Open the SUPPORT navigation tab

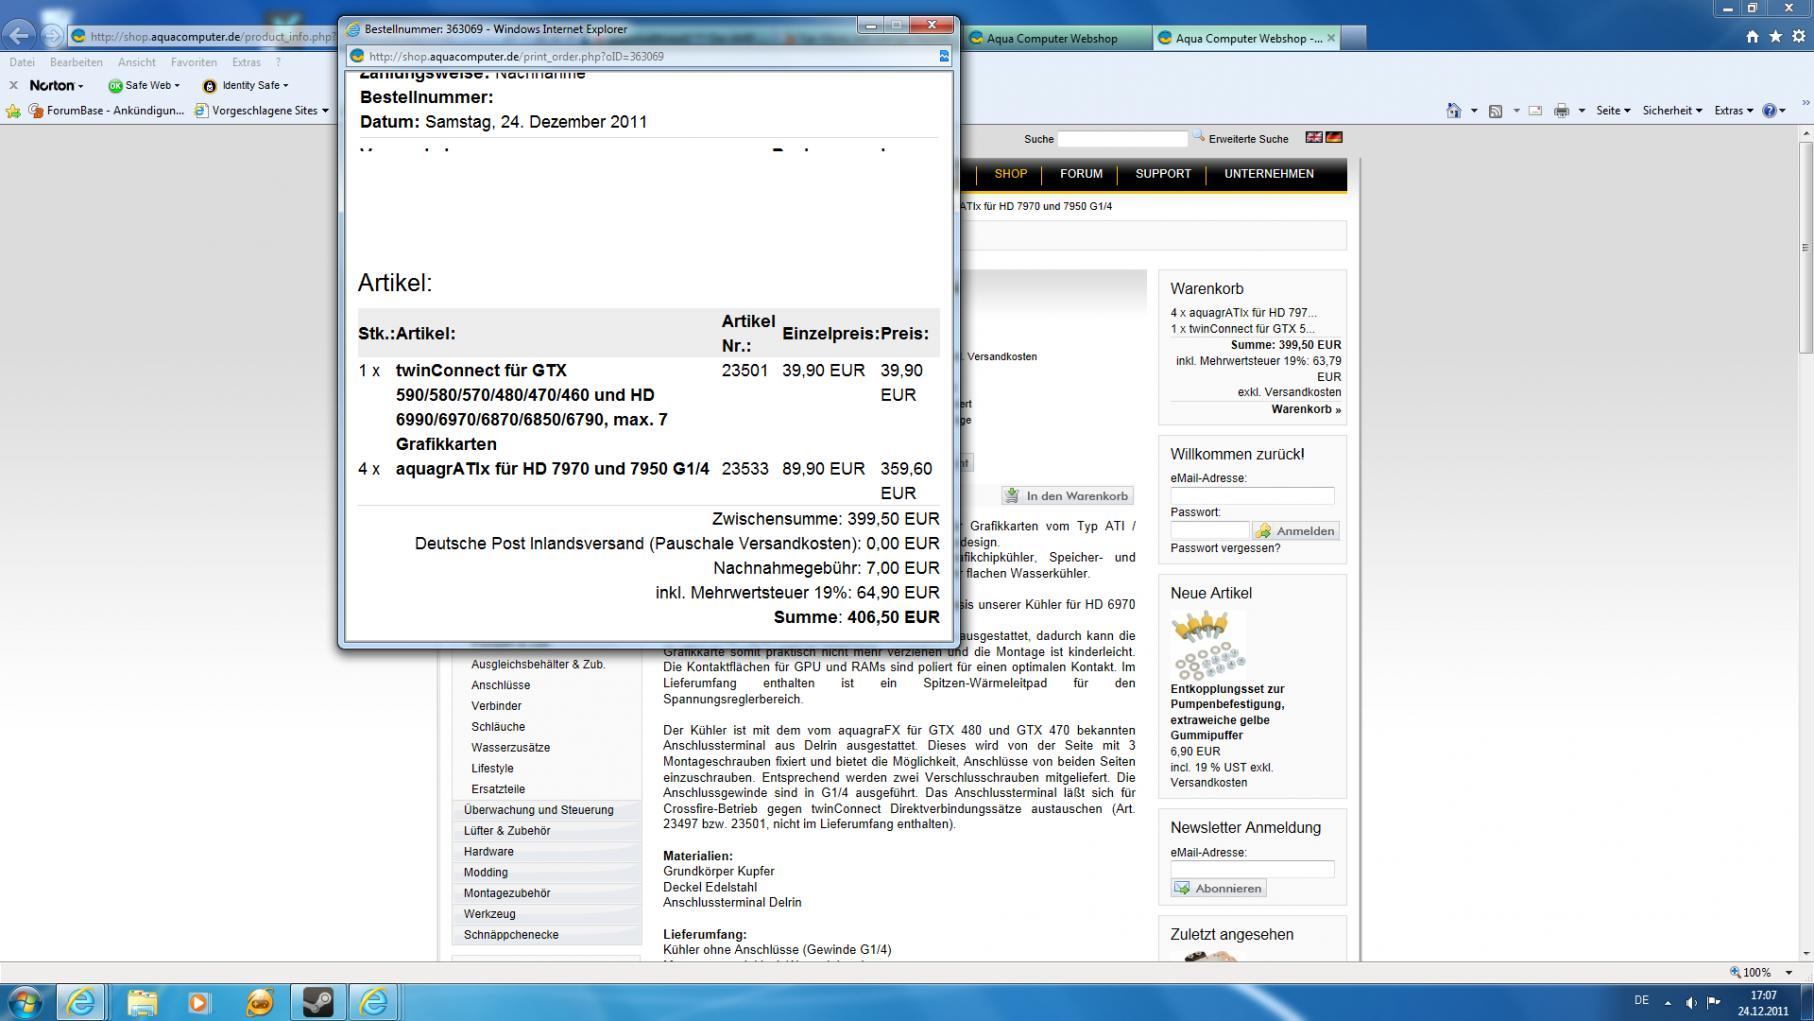pyautogui.click(x=1163, y=174)
